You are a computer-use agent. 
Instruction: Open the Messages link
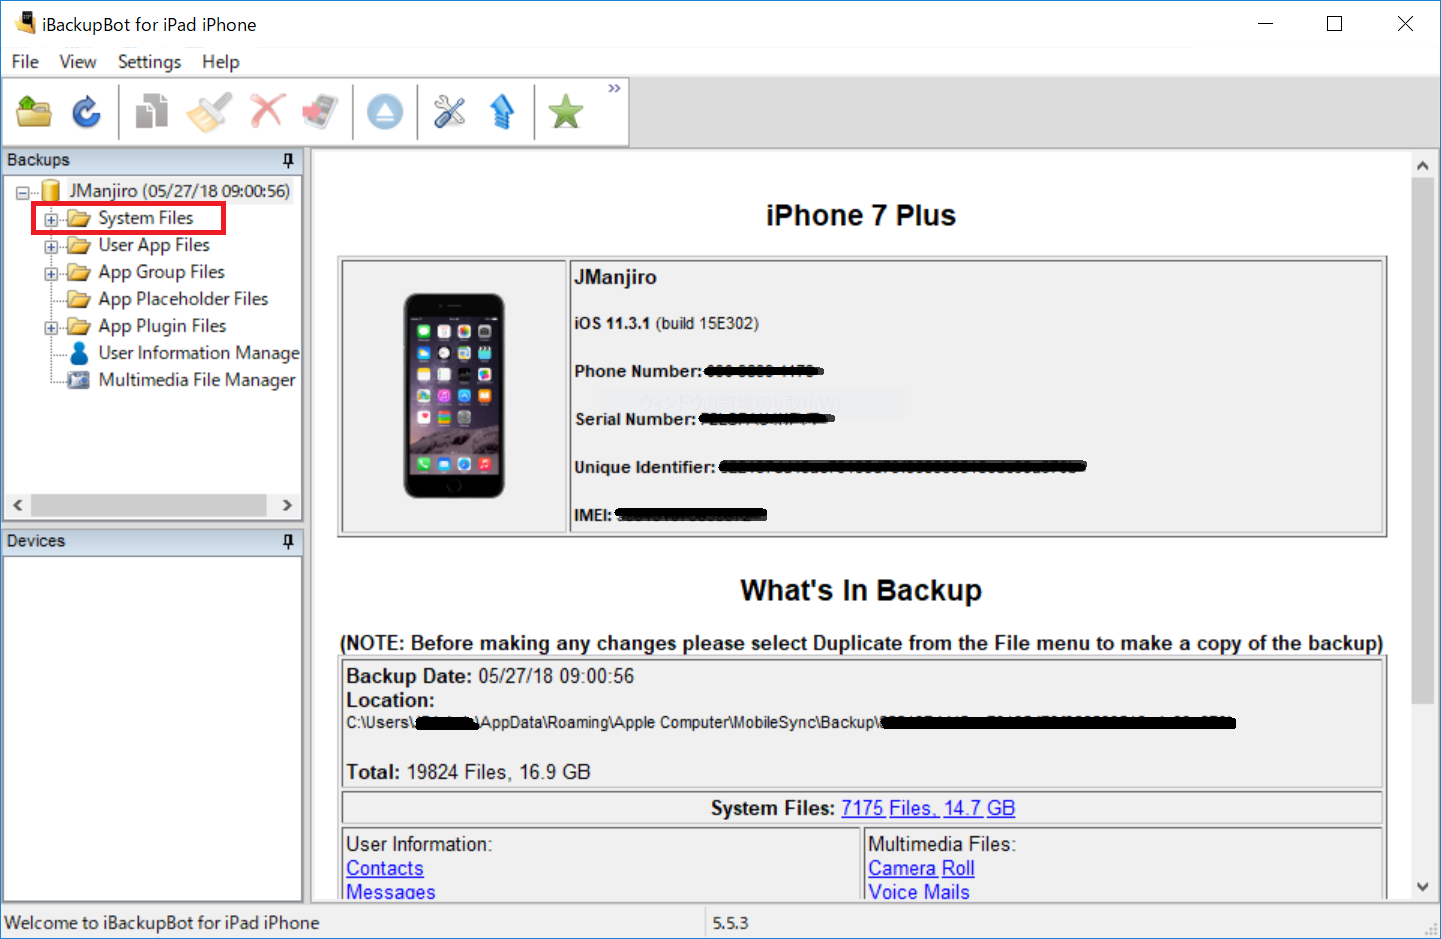pyautogui.click(x=391, y=892)
